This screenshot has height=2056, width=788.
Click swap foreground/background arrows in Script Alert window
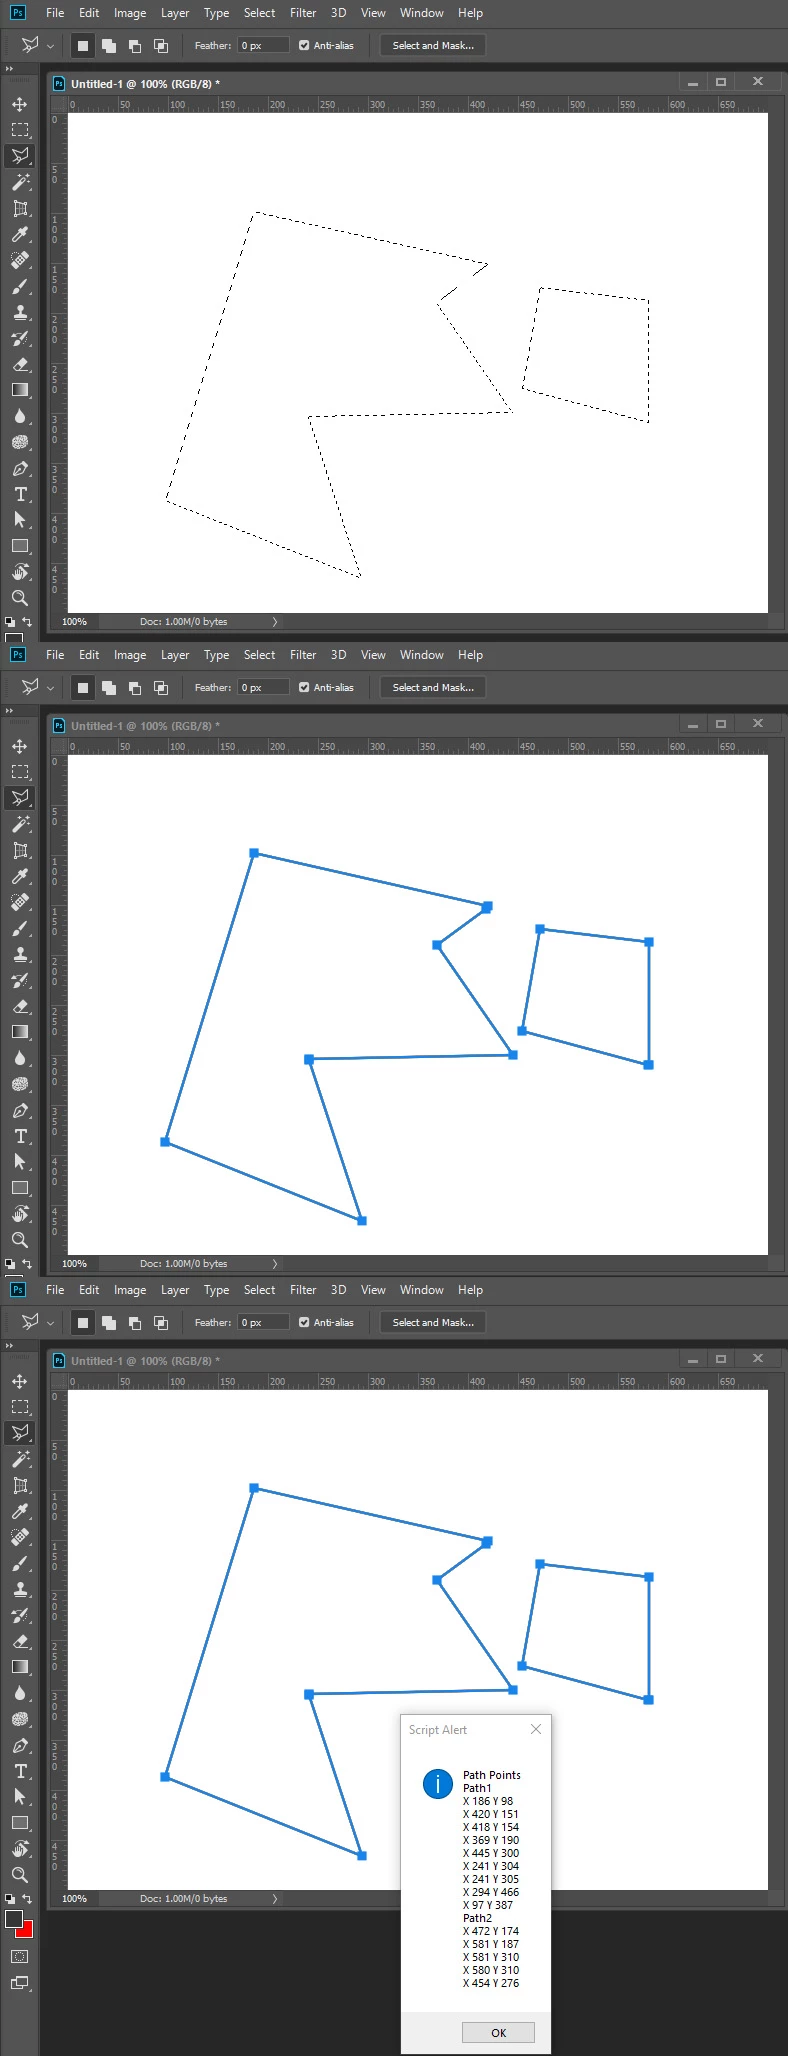(27, 1898)
